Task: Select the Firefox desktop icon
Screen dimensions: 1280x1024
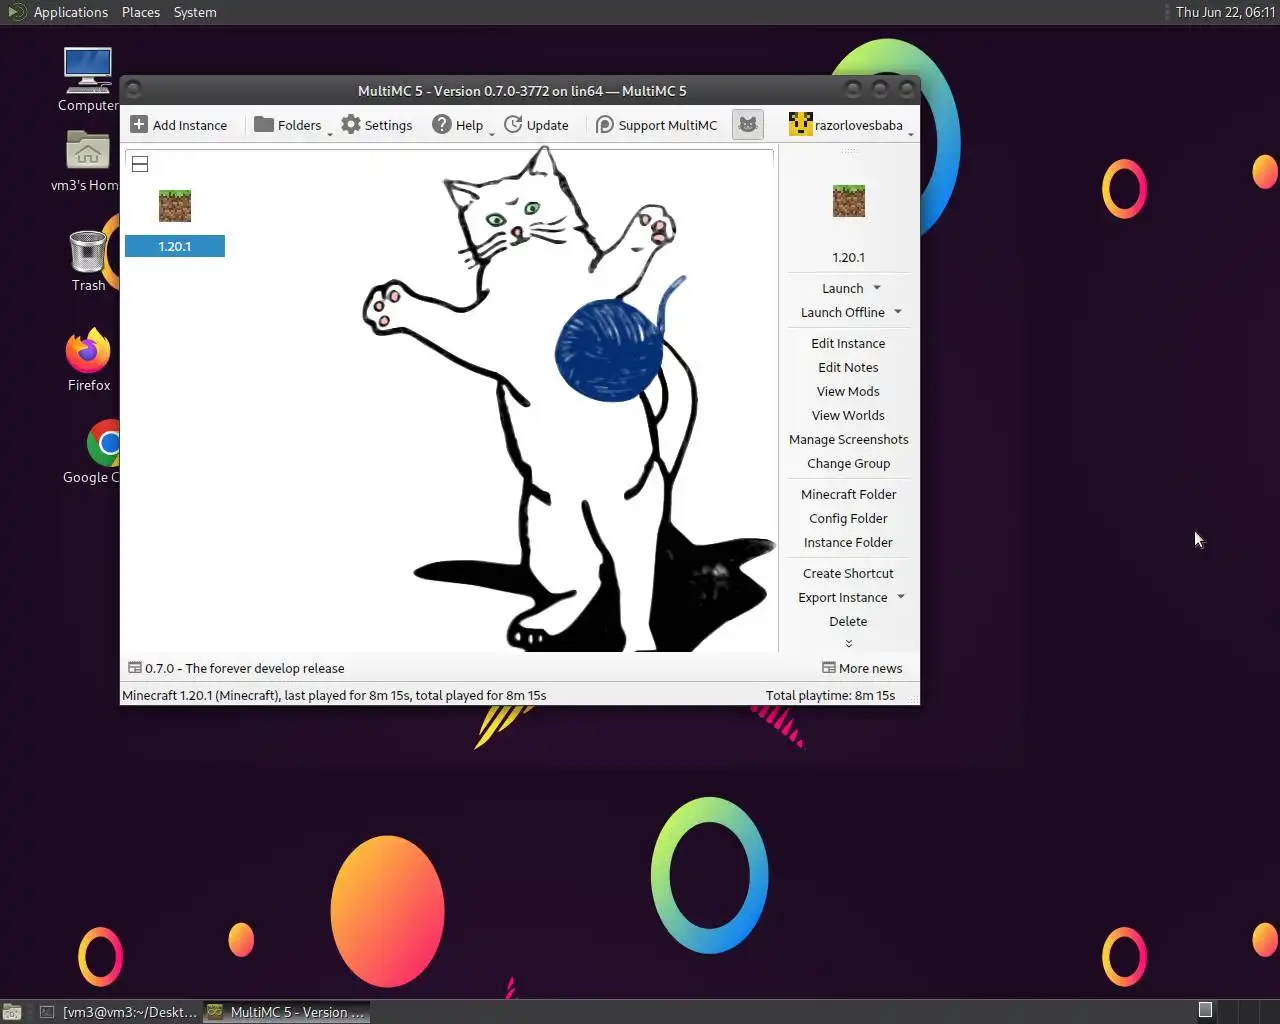Action: (88, 359)
